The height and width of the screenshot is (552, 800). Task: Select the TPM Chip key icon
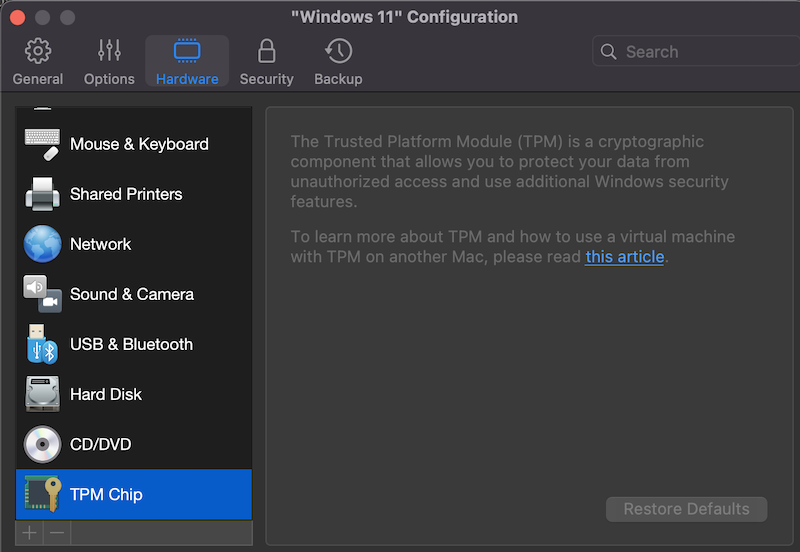coord(42,494)
